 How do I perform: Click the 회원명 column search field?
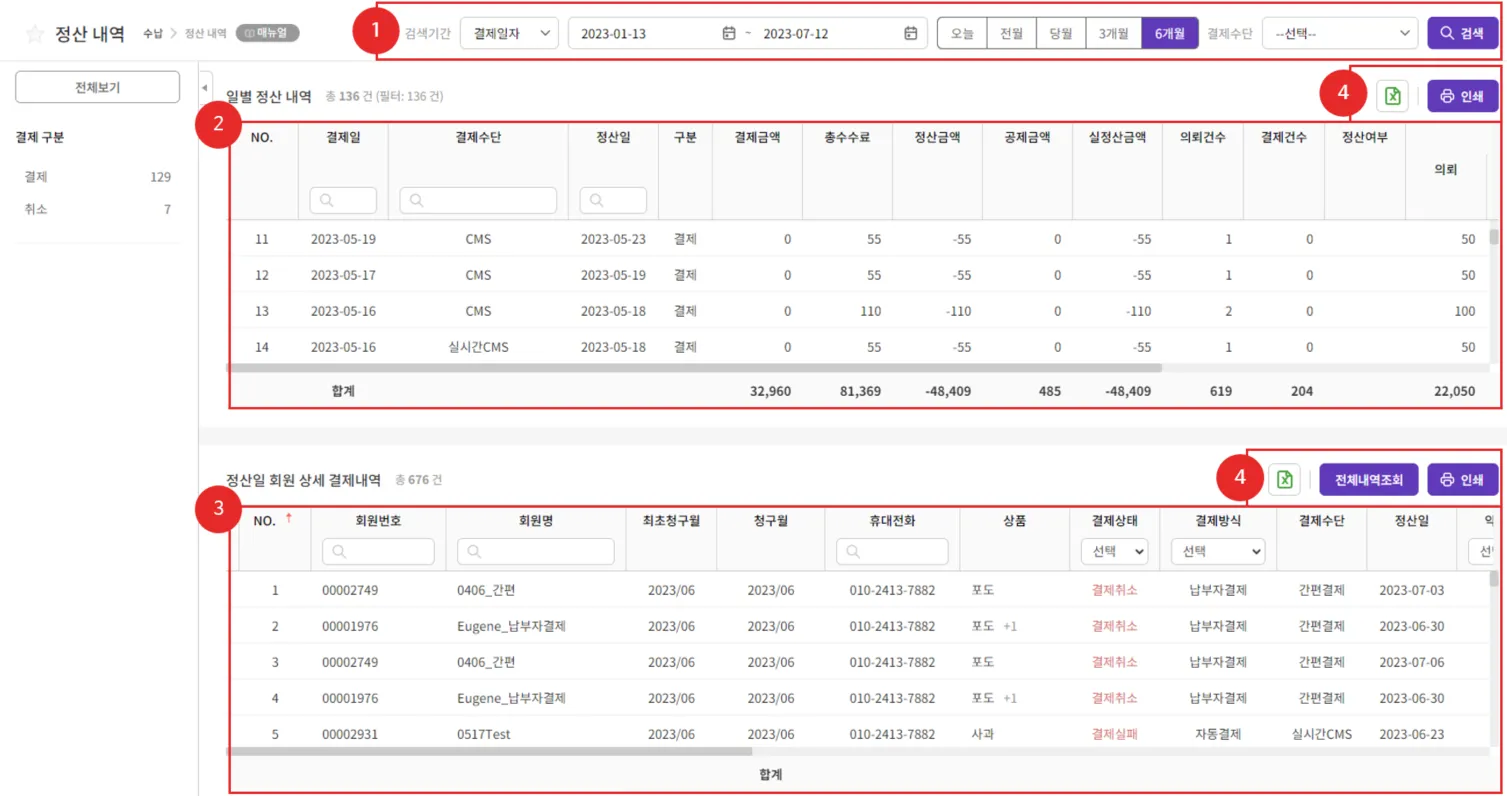[x=536, y=551]
